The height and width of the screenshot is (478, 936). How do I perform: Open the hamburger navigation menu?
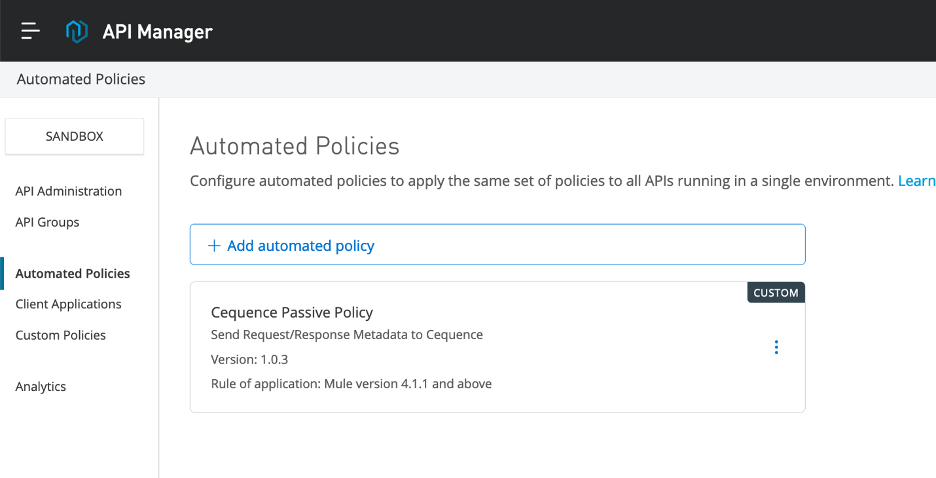click(x=30, y=31)
